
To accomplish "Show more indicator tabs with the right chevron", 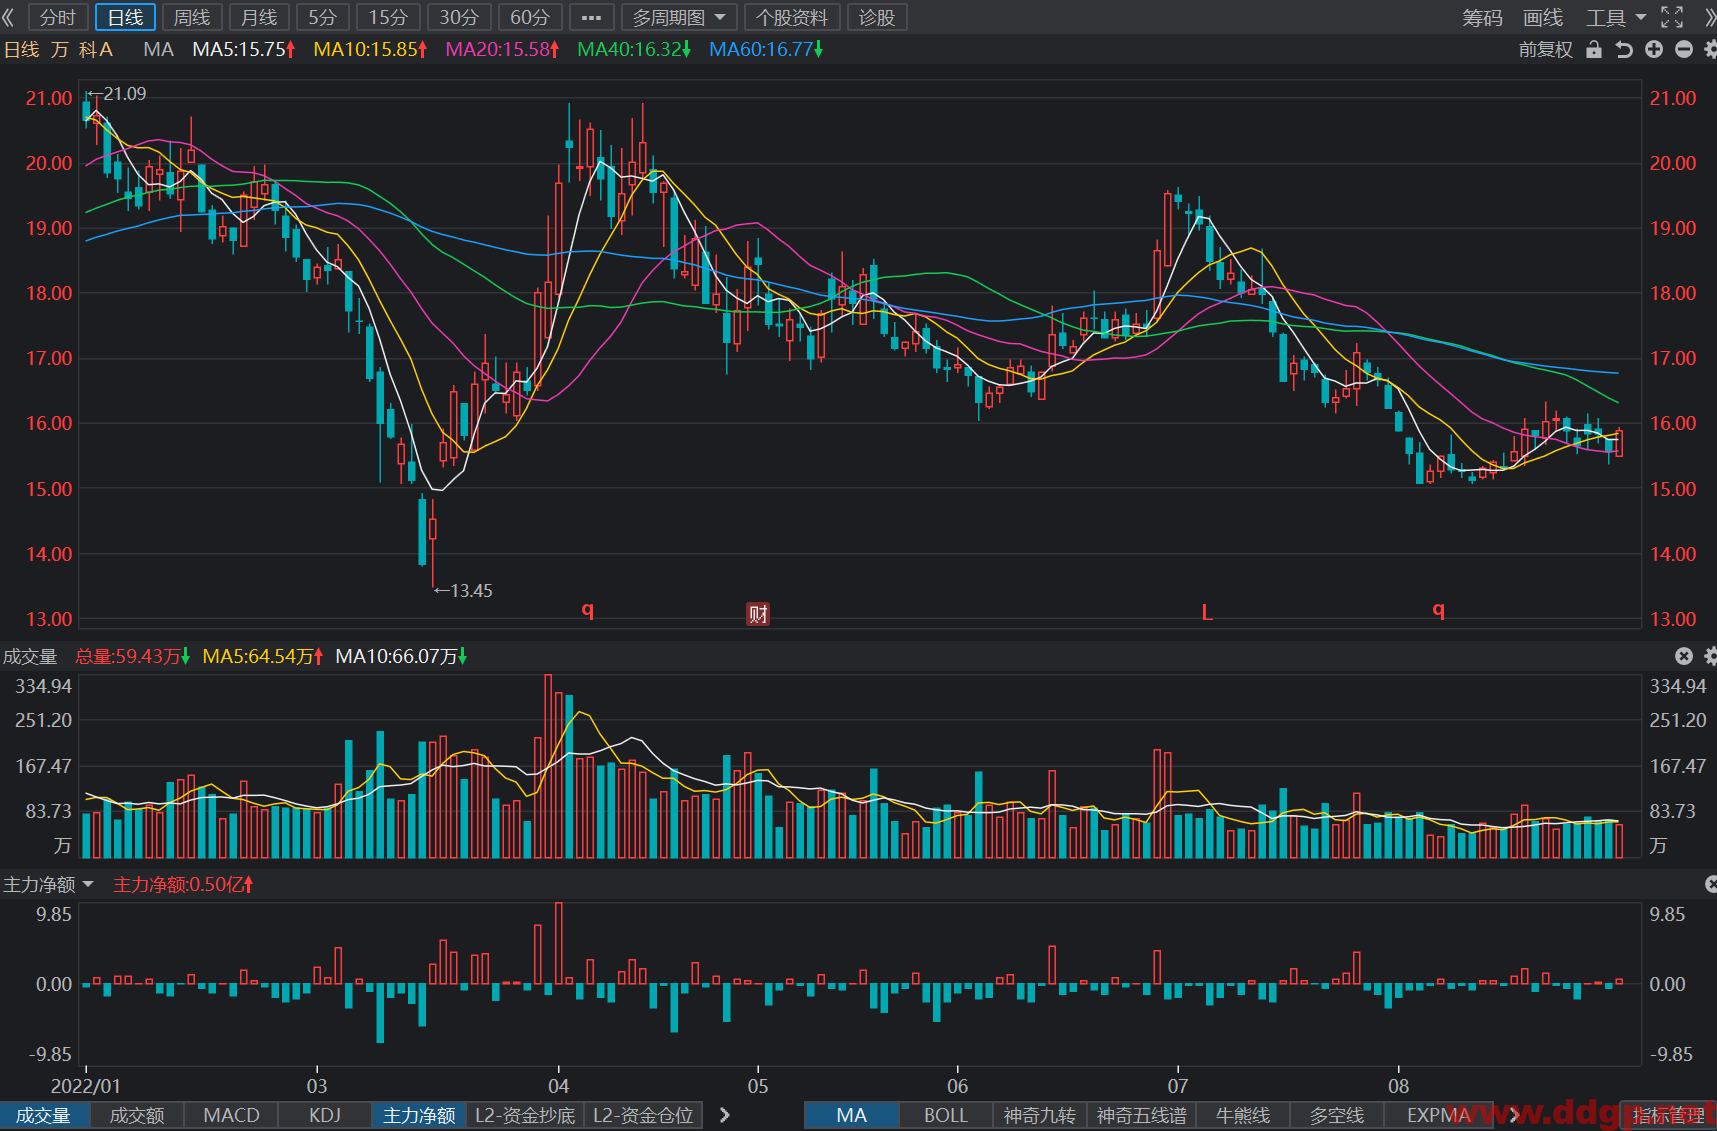I will tap(724, 1115).
